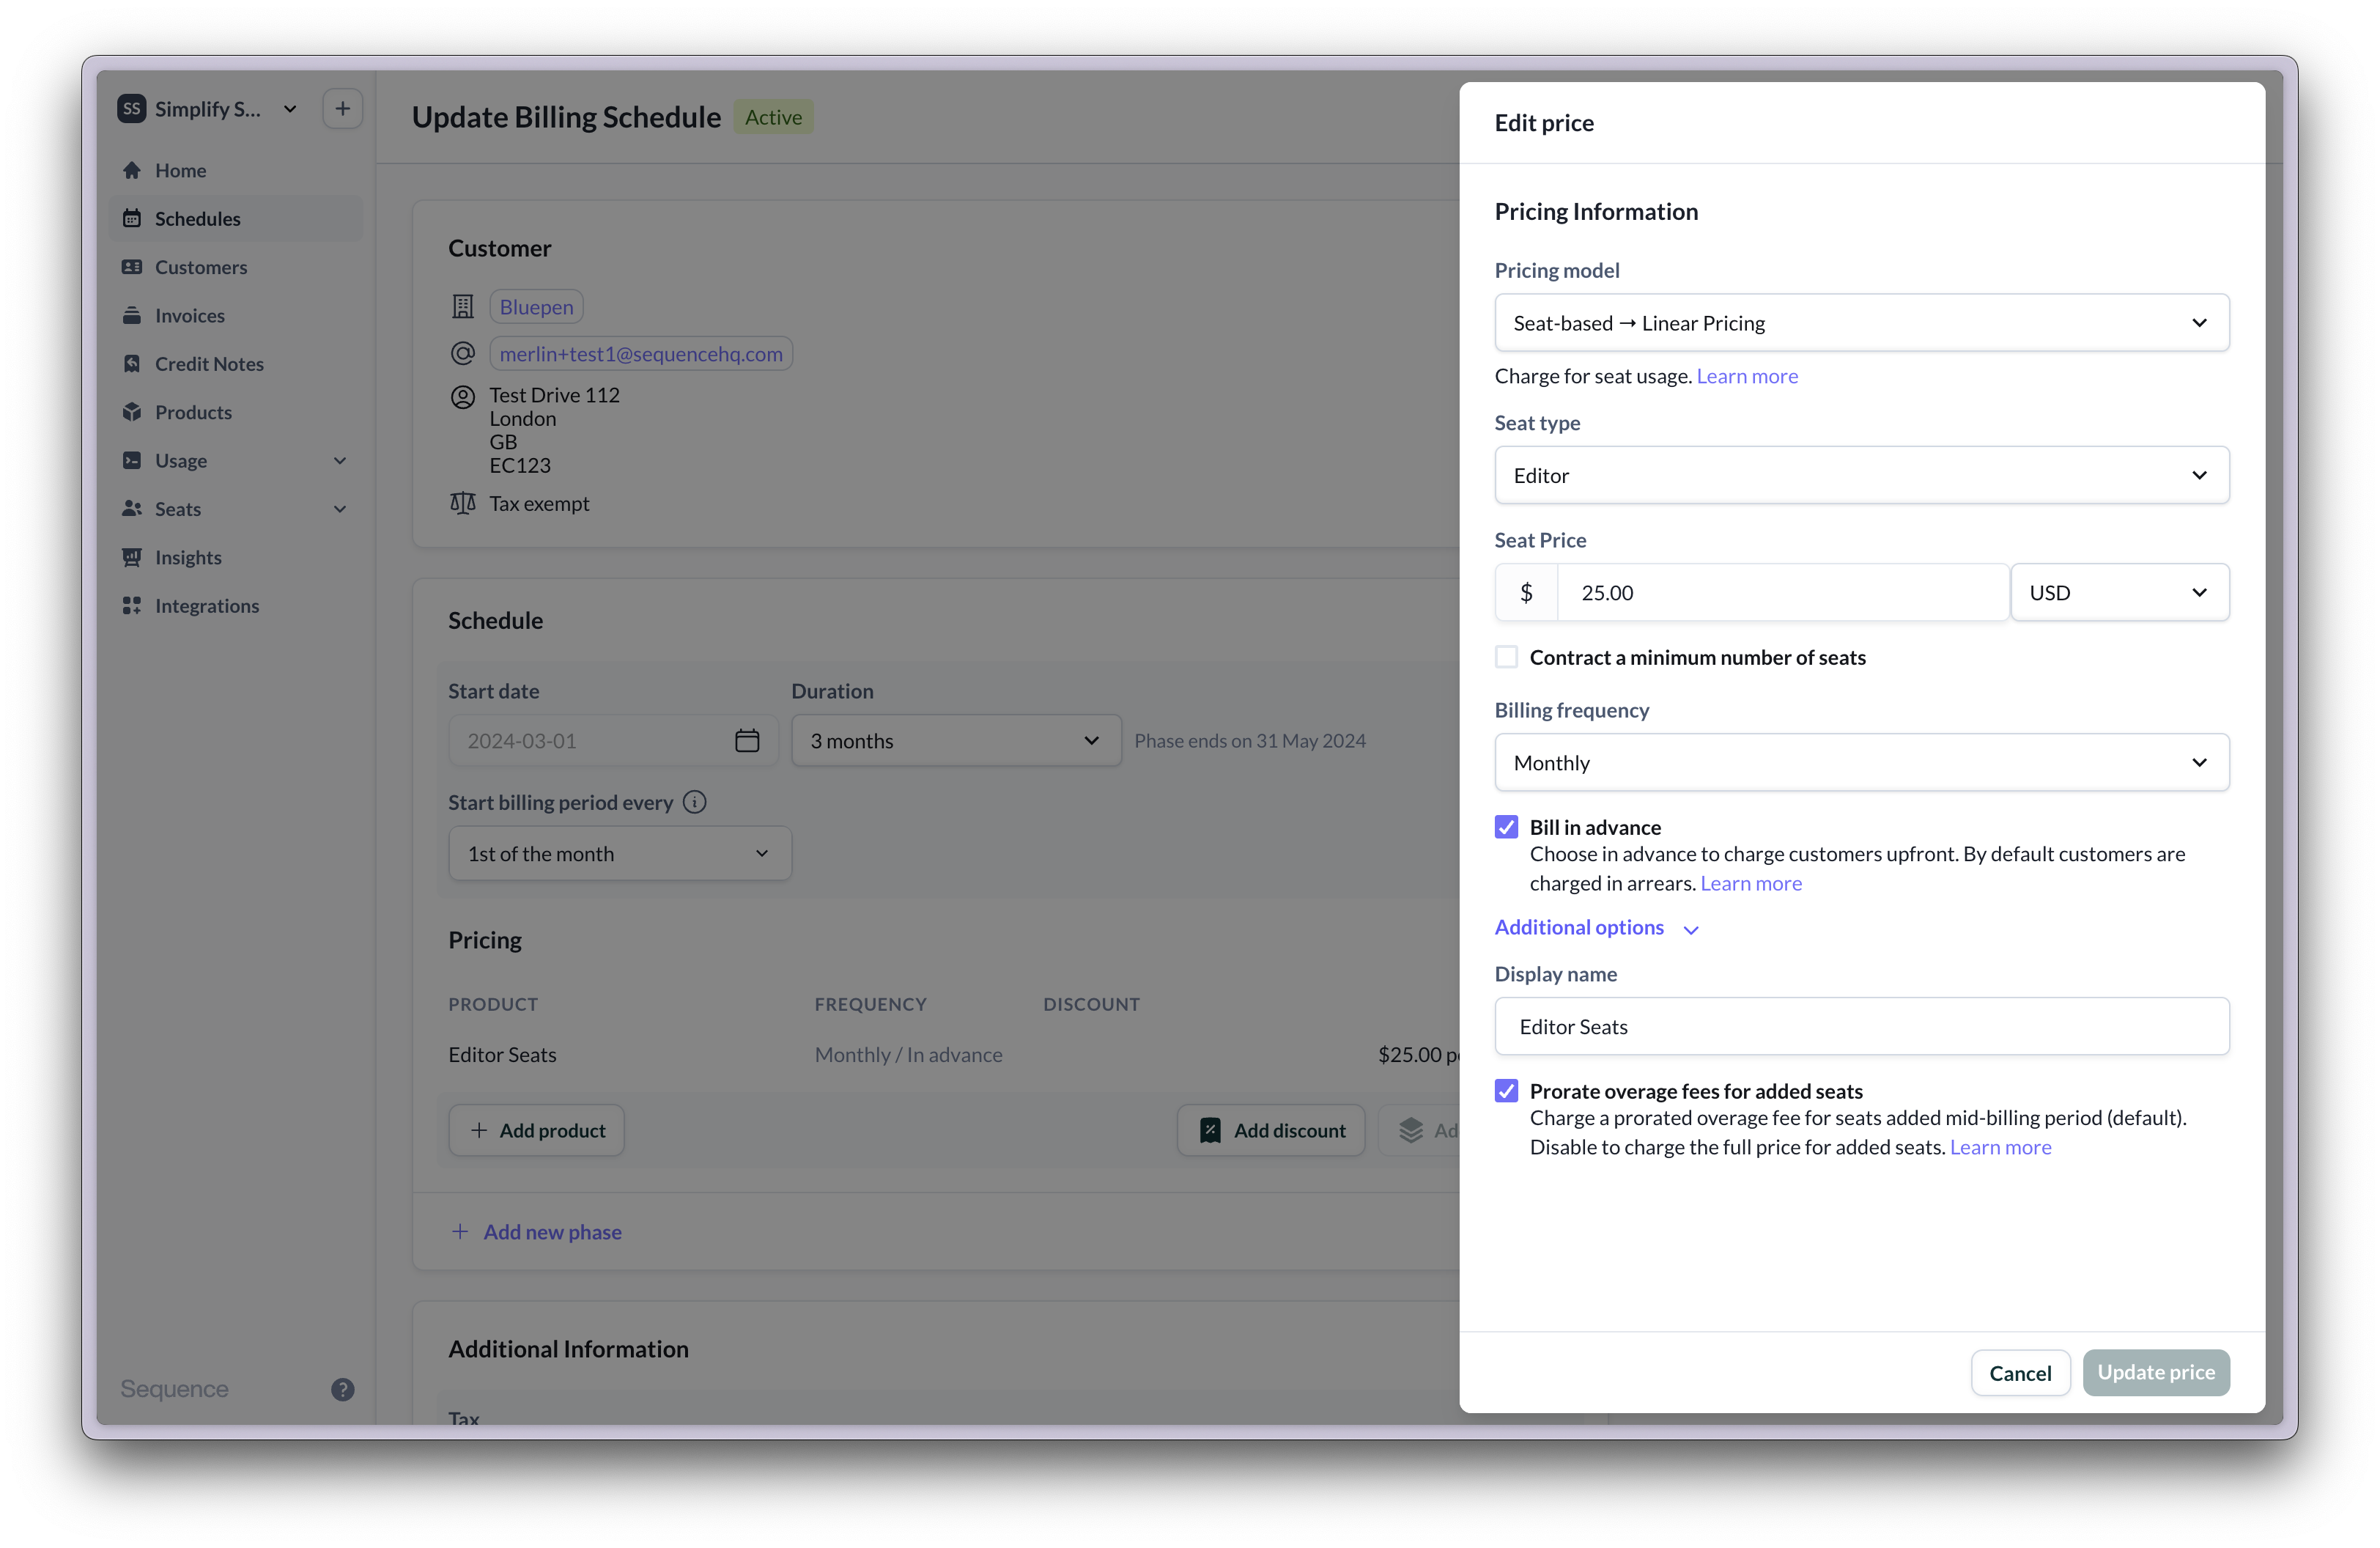Click the Products box icon in sidebar
The image size is (2380, 1548).
pos(133,411)
